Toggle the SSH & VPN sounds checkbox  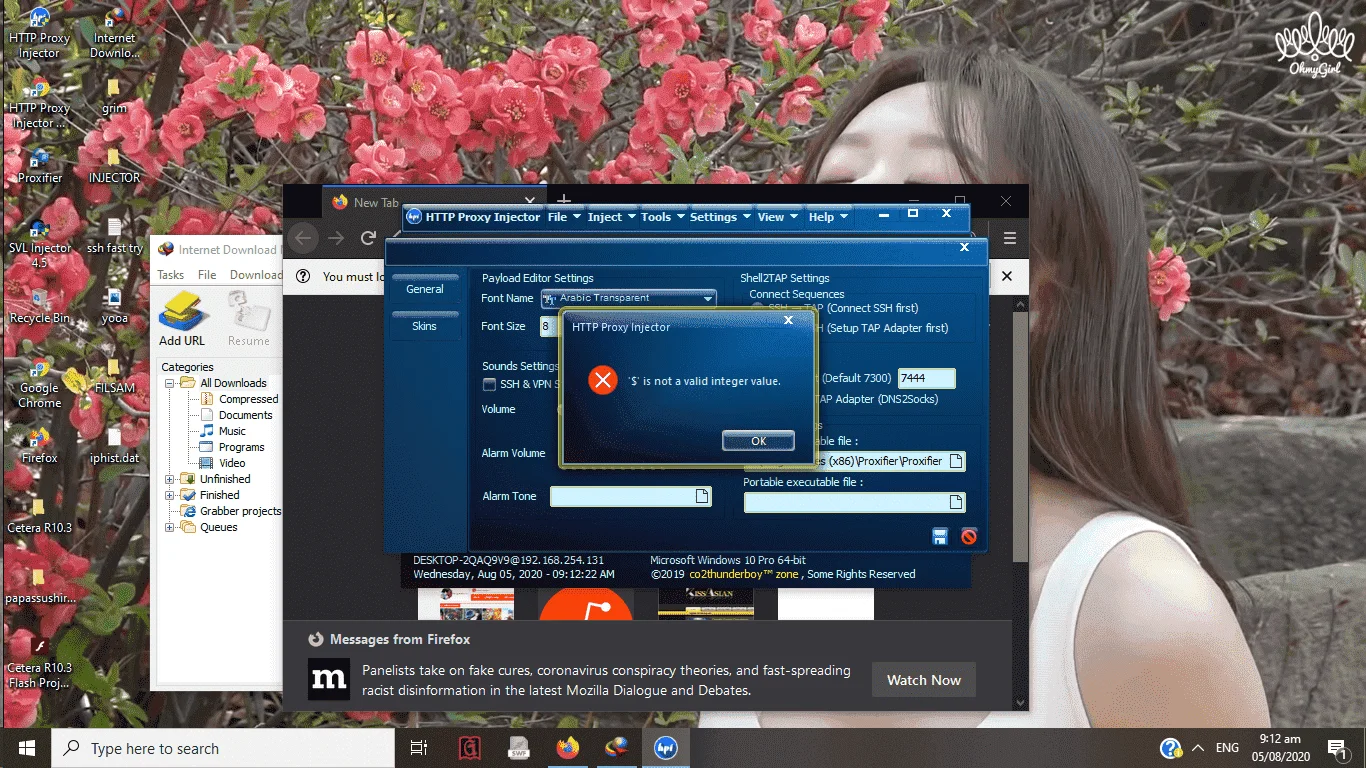pyautogui.click(x=489, y=384)
